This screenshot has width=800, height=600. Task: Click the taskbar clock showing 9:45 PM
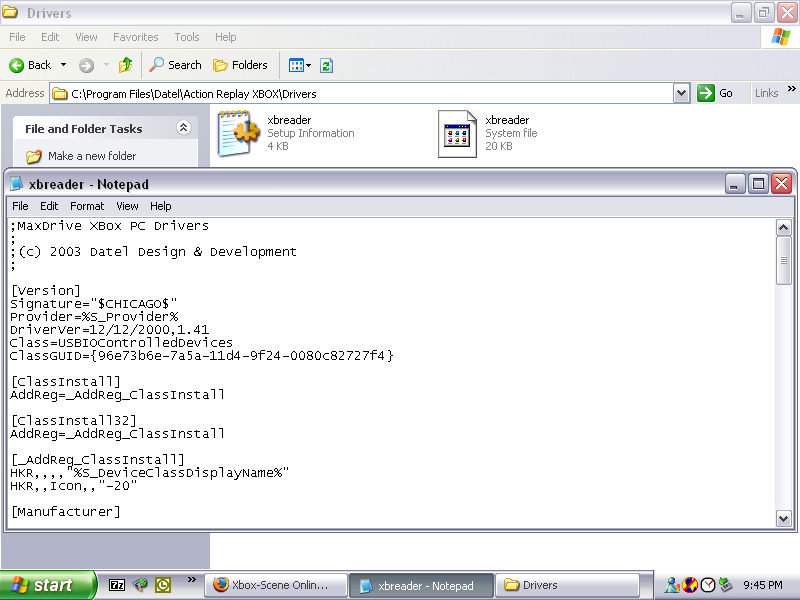click(x=763, y=585)
